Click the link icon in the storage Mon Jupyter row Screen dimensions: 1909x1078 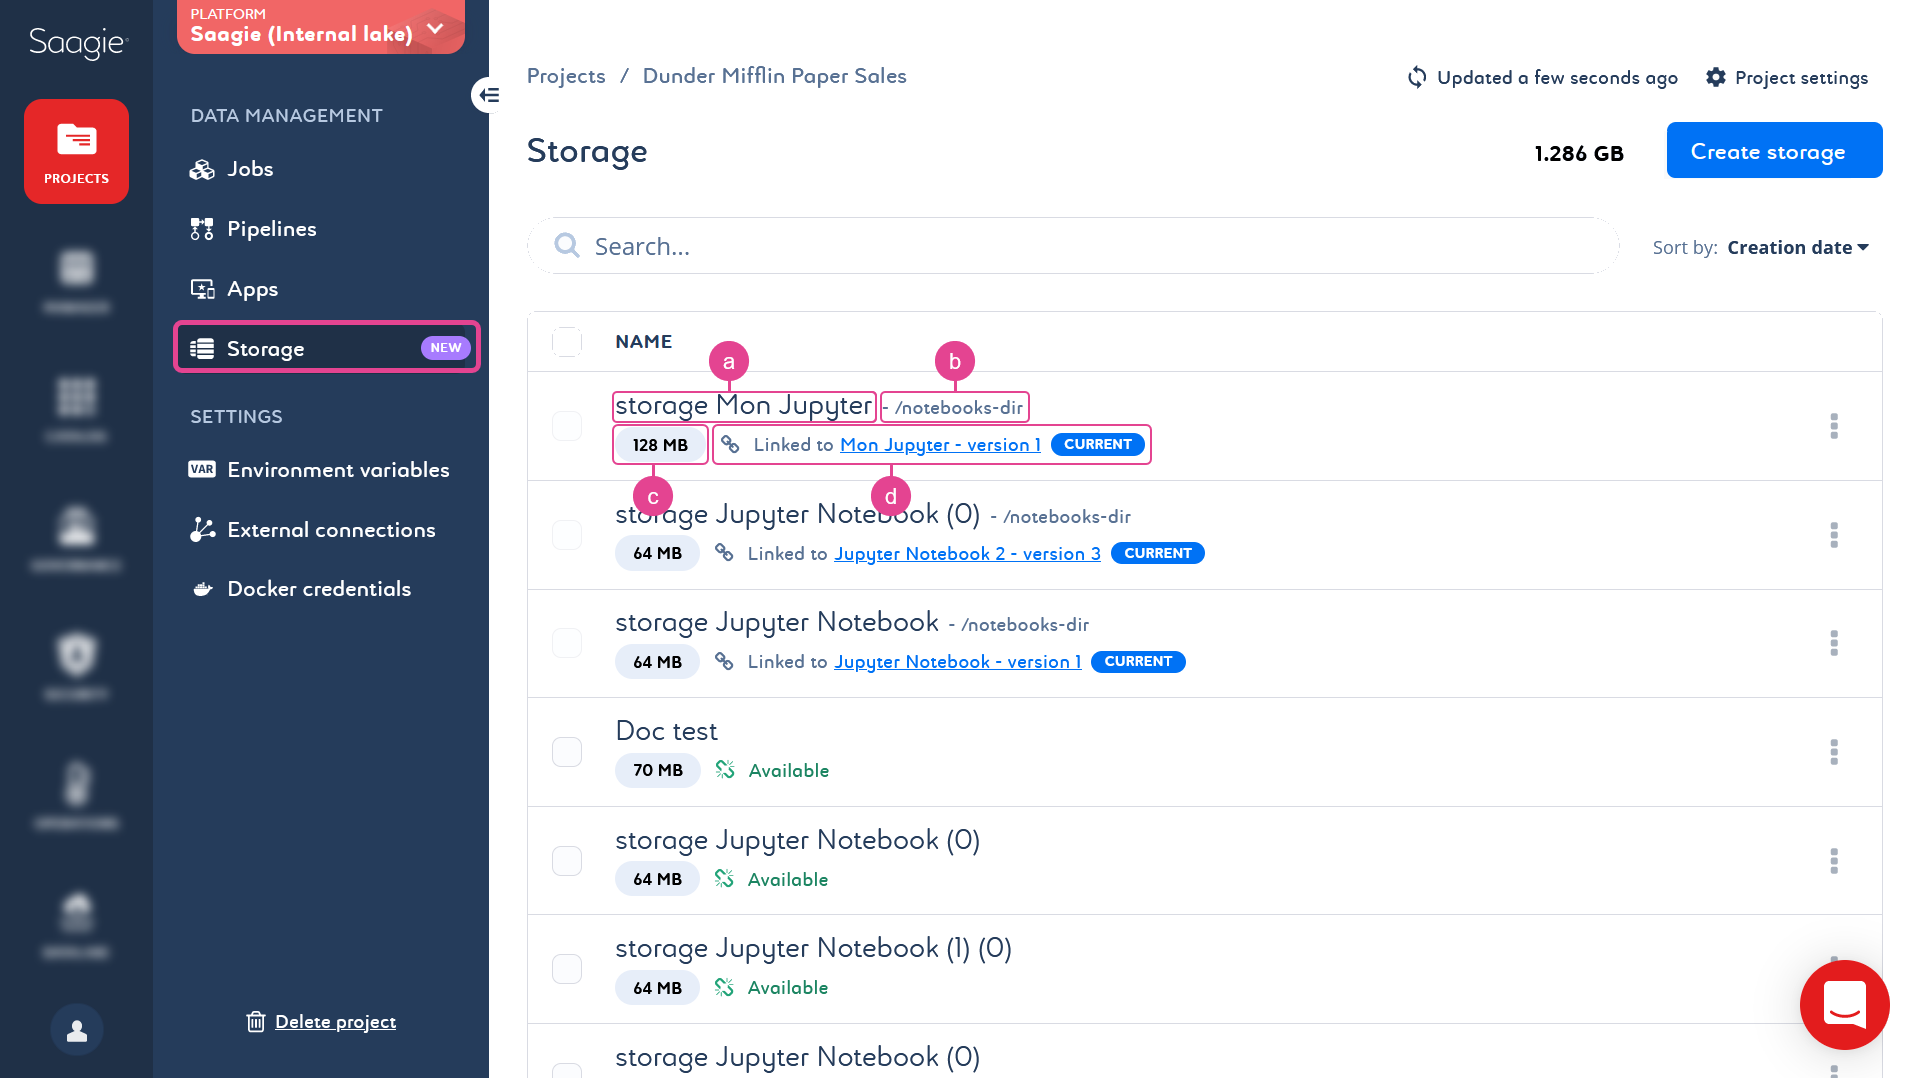coord(730,444)
